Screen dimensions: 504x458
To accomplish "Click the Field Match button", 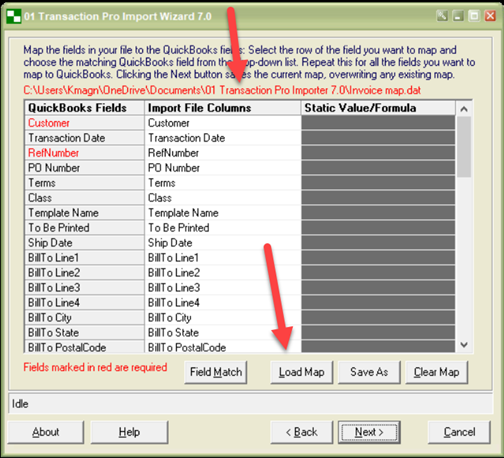I will (216, 372).
